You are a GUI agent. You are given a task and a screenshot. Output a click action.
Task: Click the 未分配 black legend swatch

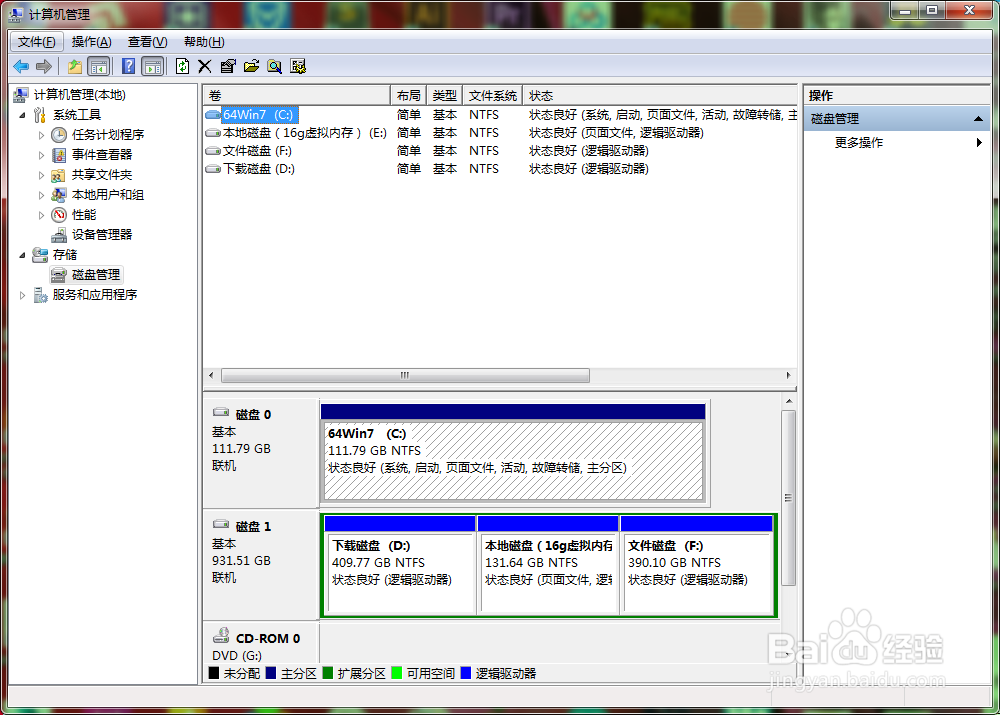point(214,673)
